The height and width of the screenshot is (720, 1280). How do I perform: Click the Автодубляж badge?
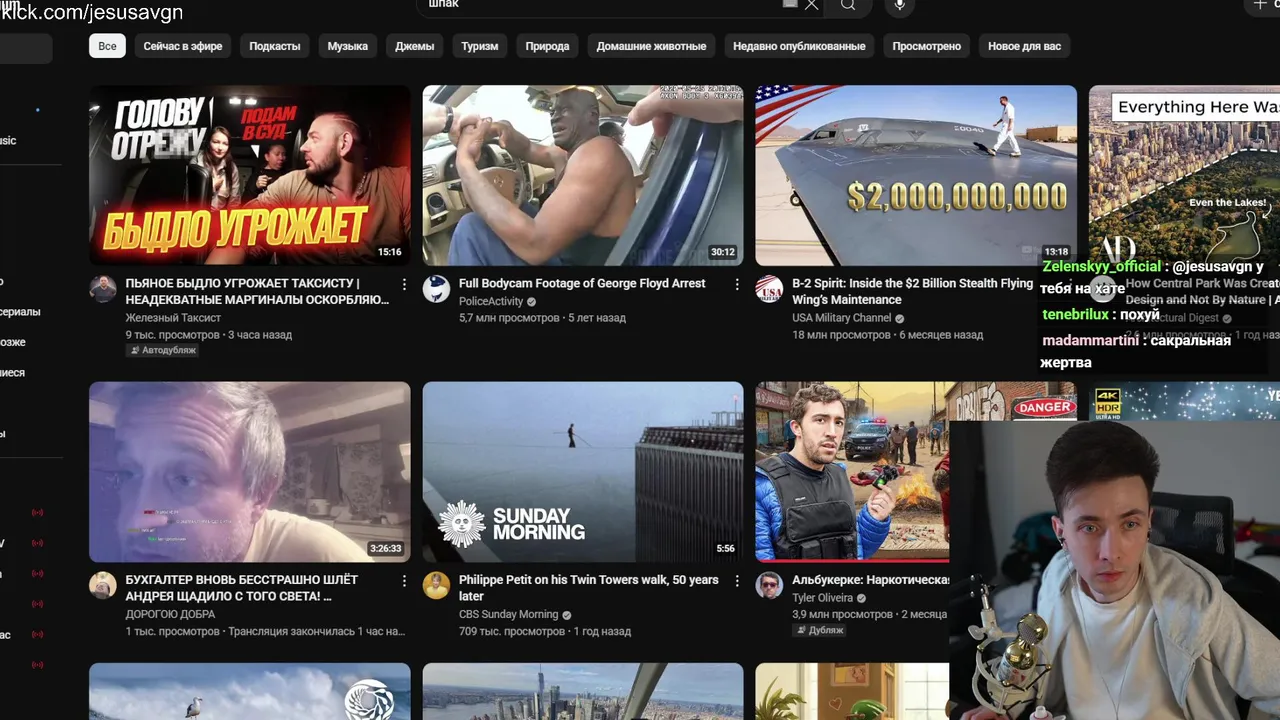162,351
